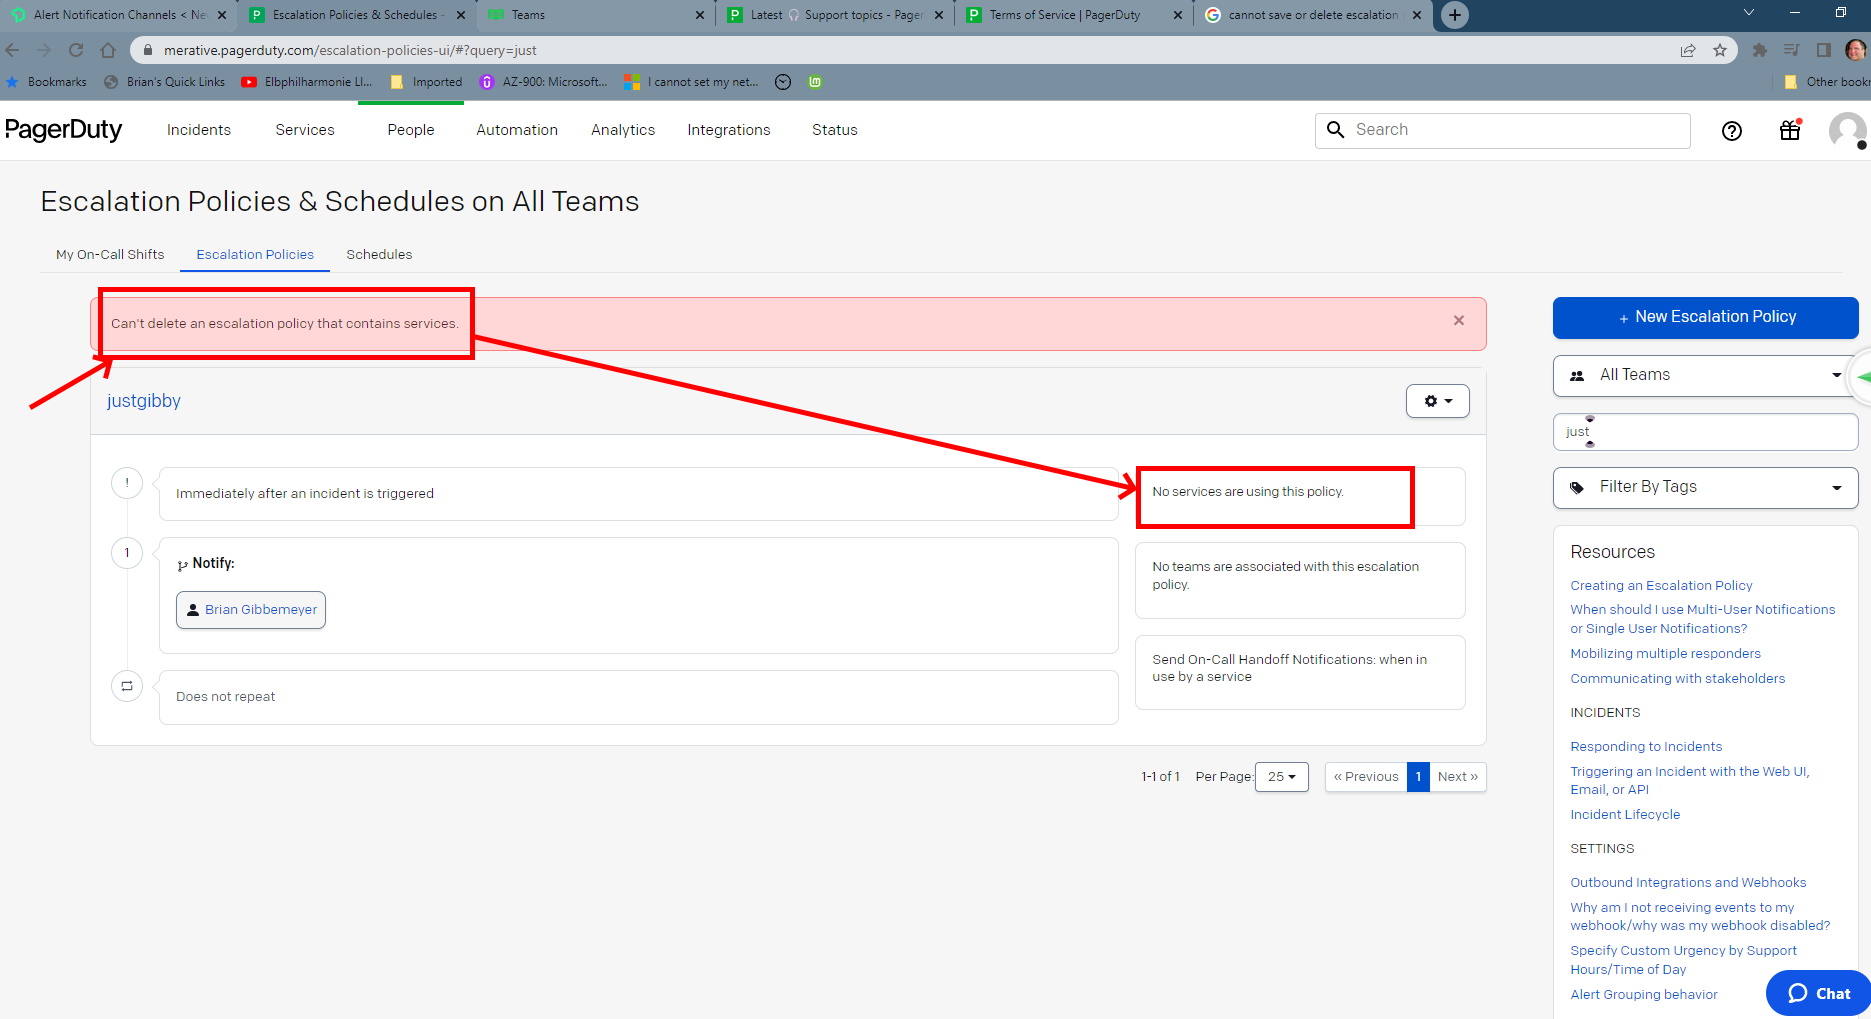Open Mobilizing multiple responders link
The width and height of the screenshot is (1871, 1019).
coord(1665,654)
